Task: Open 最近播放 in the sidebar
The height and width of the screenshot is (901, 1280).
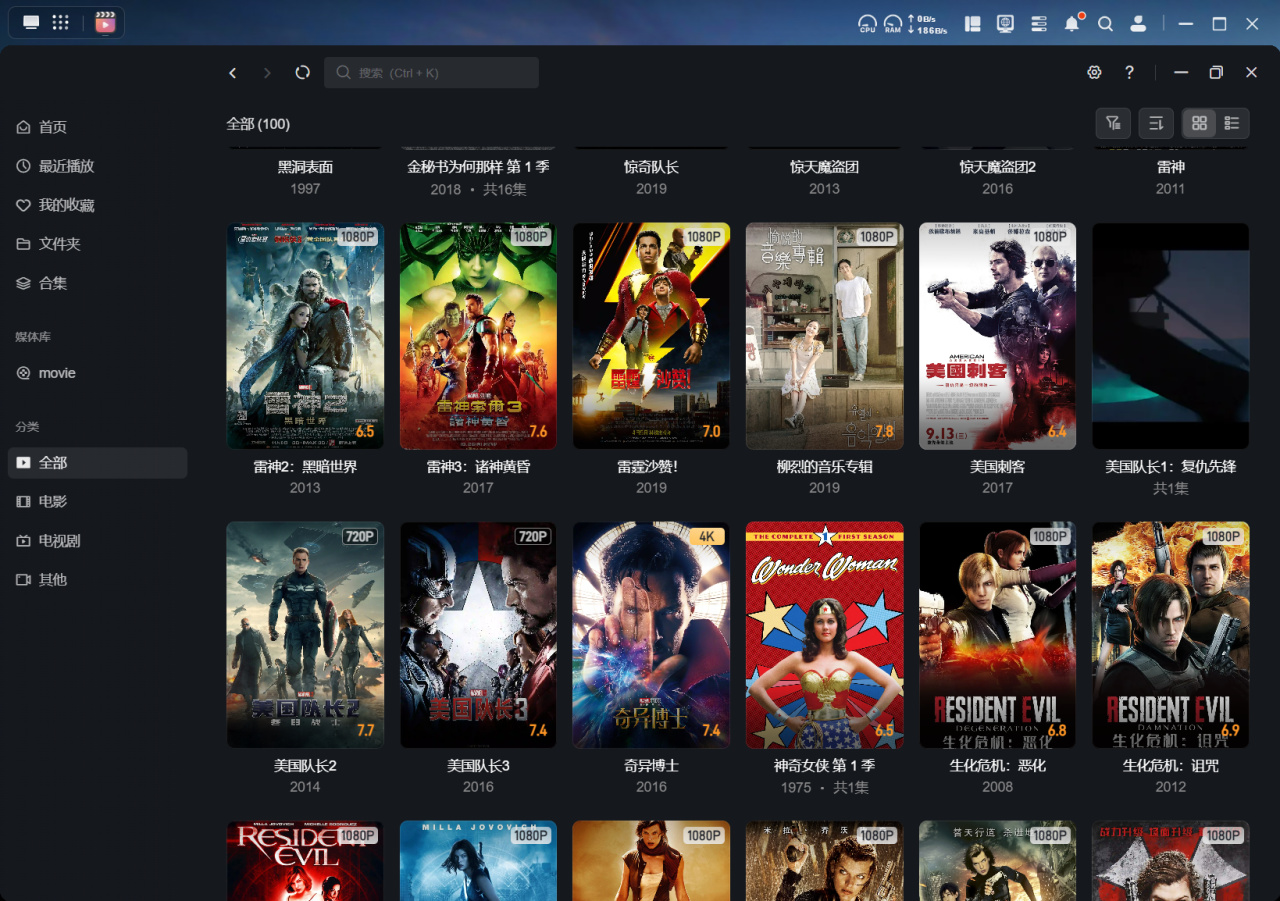Action: pyautogui.click(x=98, y=166)
